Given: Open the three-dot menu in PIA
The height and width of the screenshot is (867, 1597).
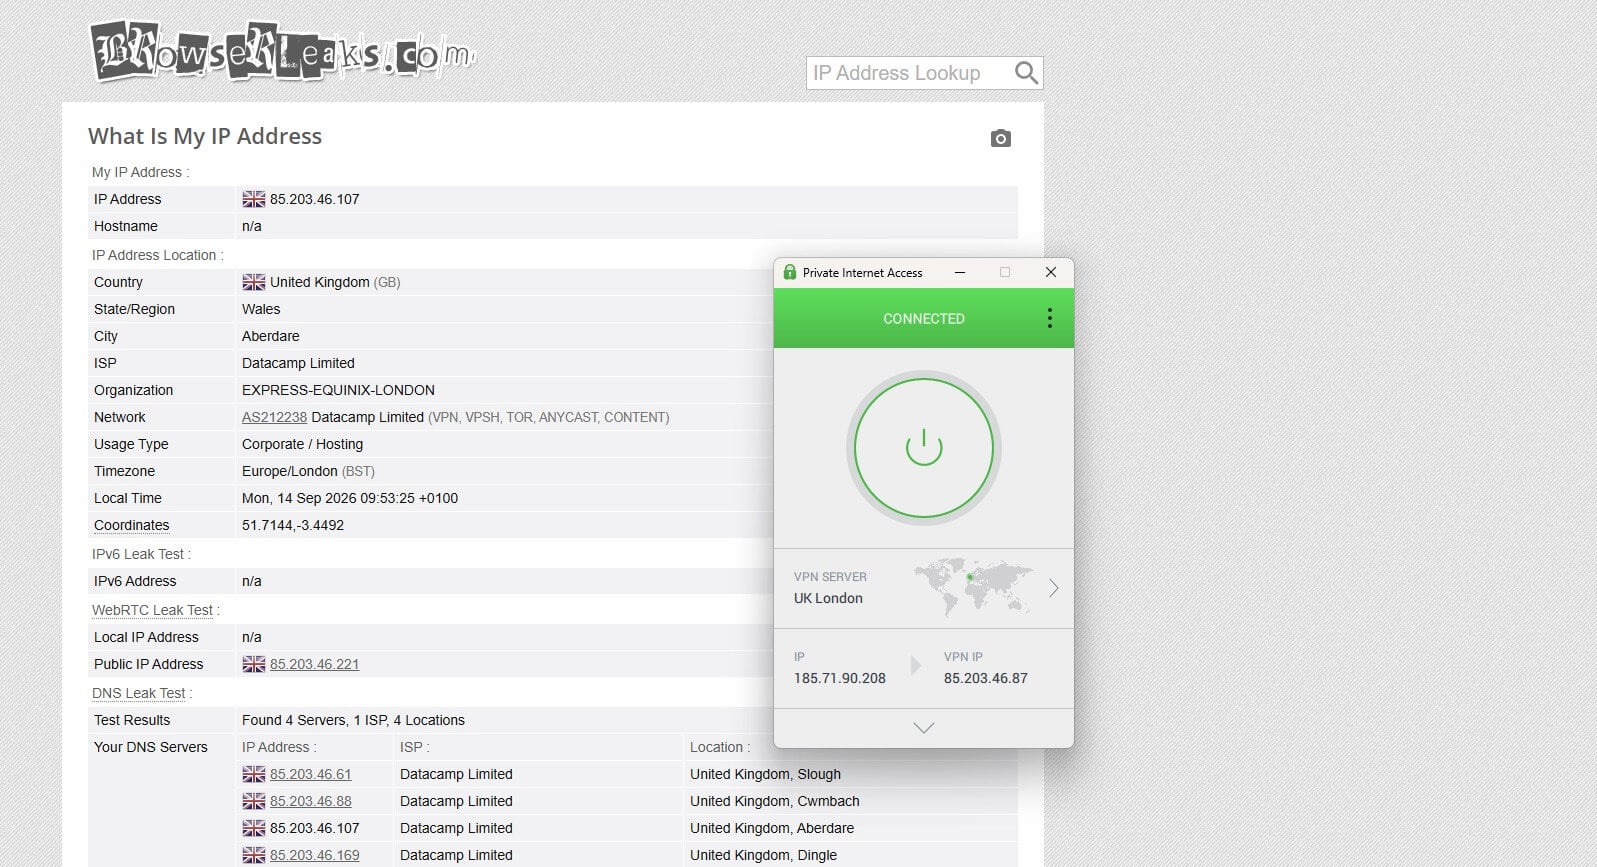Looking at the screenshot, I should [x=1049, y=318].
